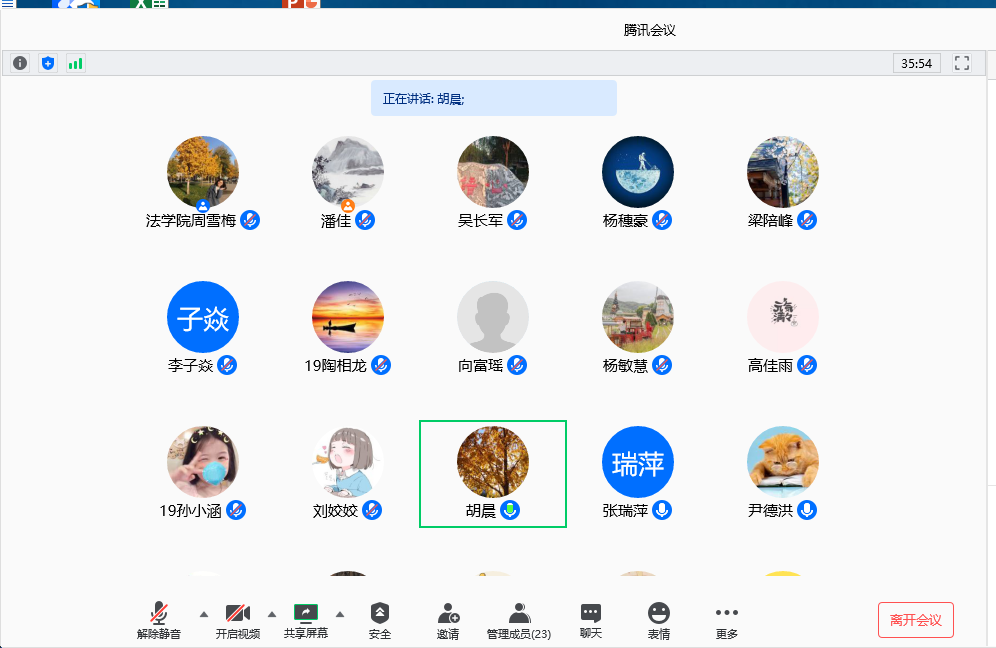Click muted mic icon next to 19陶相龙
996x648 pixels.
click(x=380, y=365)
